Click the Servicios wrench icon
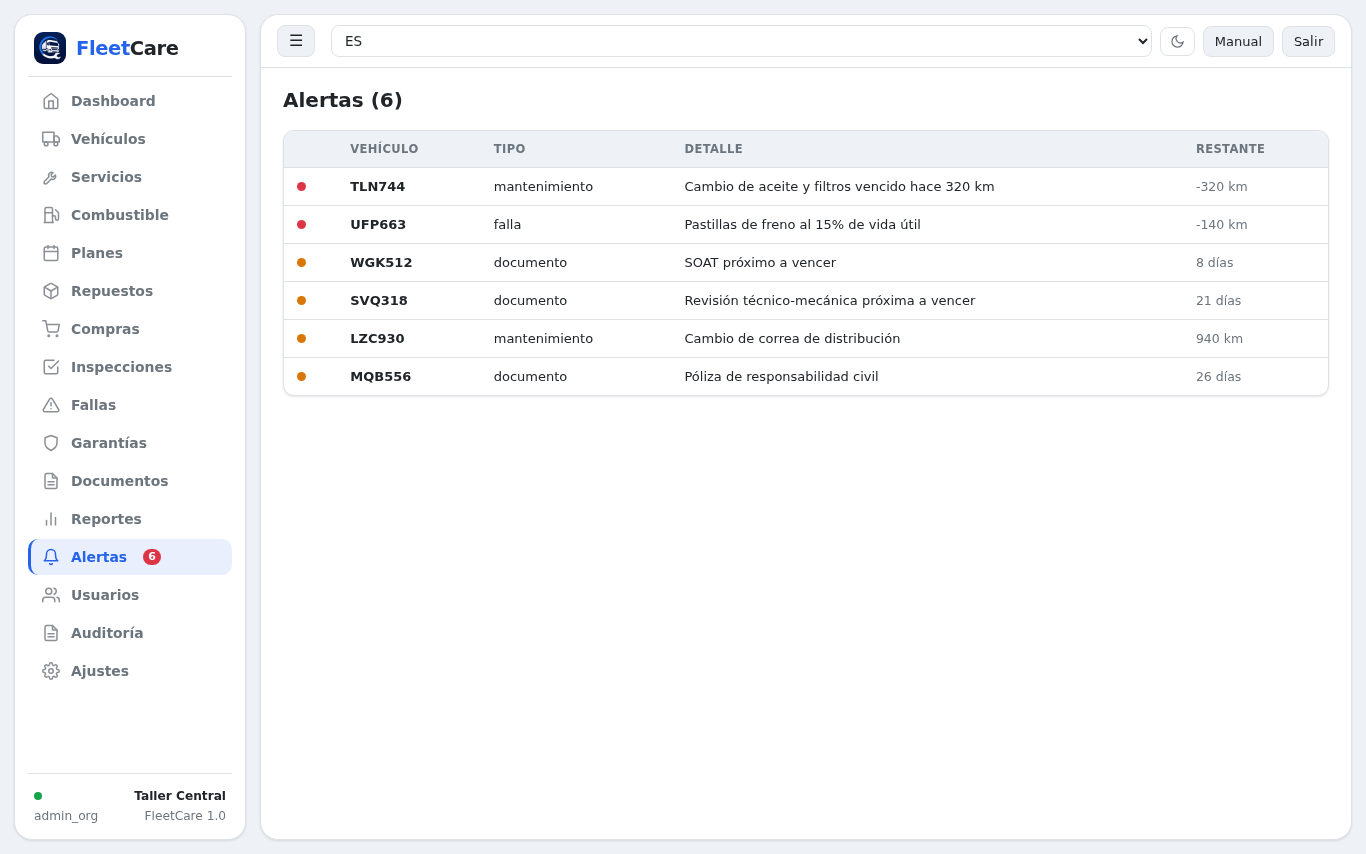 pos(51,177)
